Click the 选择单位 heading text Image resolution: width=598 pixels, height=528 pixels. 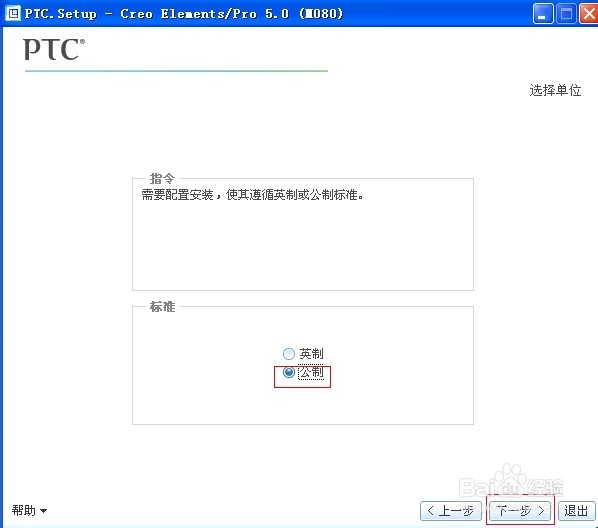(x=555, y=90)
